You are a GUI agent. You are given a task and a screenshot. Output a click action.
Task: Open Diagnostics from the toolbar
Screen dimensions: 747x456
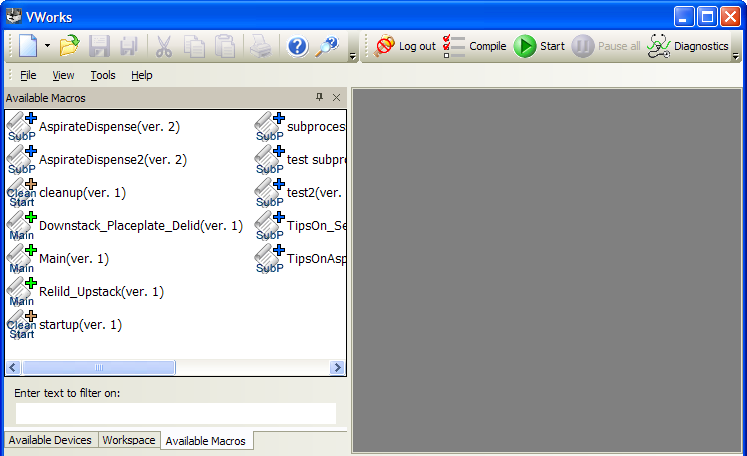coord(688,46)
